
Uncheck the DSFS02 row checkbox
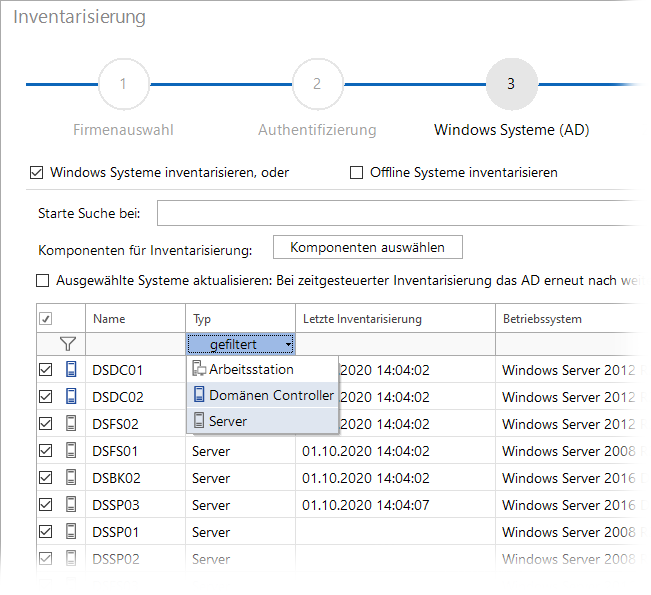45,424
